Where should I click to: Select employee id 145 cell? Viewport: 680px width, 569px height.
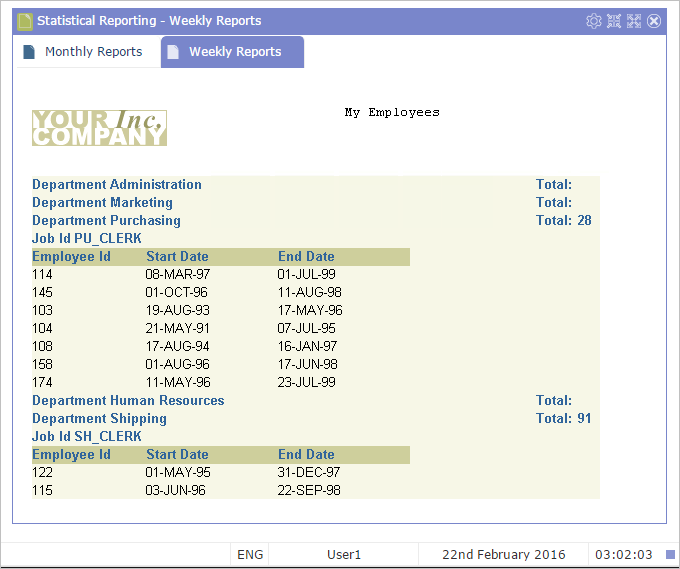click(x=42, y=292)
